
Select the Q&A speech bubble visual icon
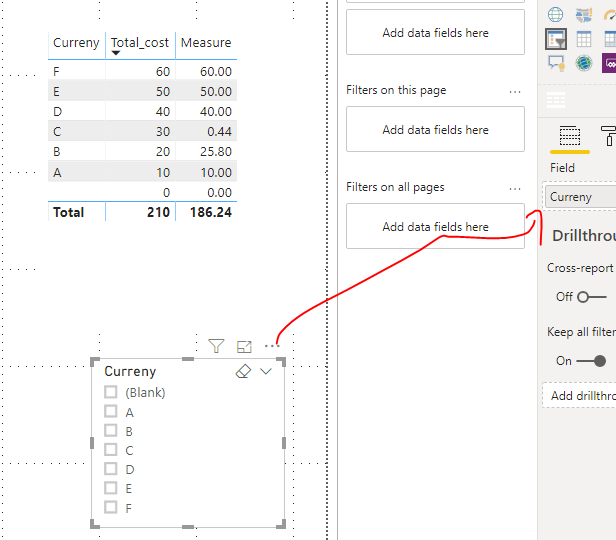click(x=556, y=63)
